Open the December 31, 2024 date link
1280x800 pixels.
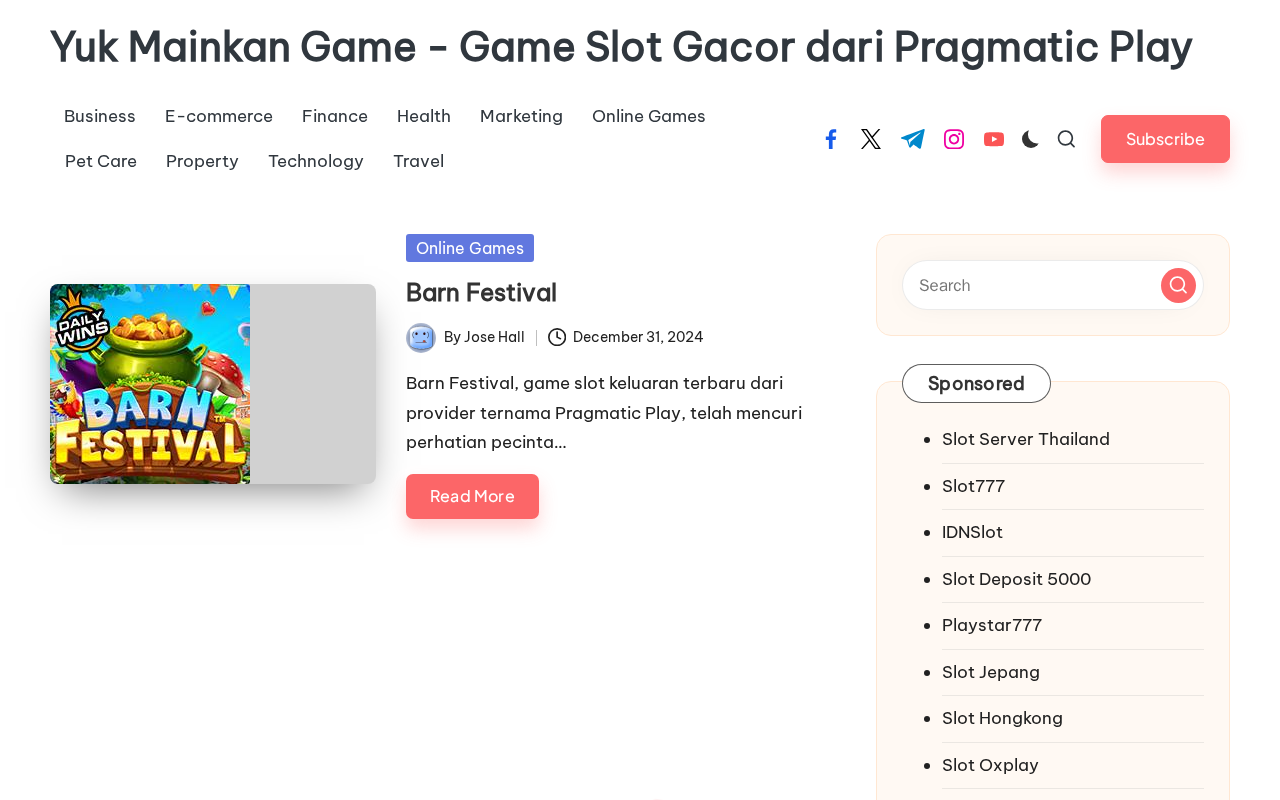(x=638, y=337)
